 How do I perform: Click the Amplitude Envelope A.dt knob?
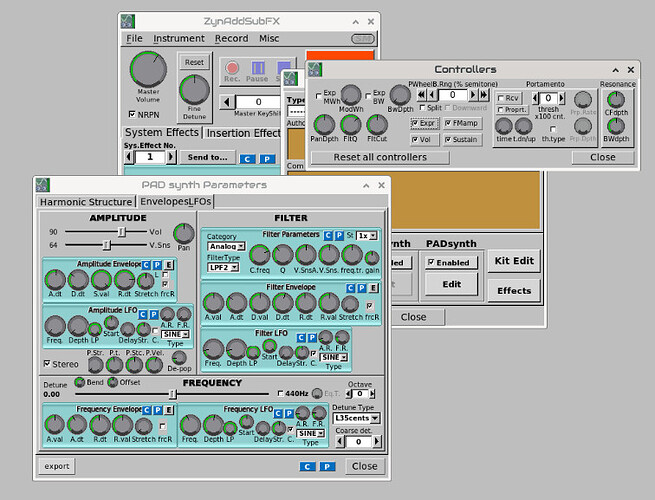pyautogui.click(x=55, y=280)
